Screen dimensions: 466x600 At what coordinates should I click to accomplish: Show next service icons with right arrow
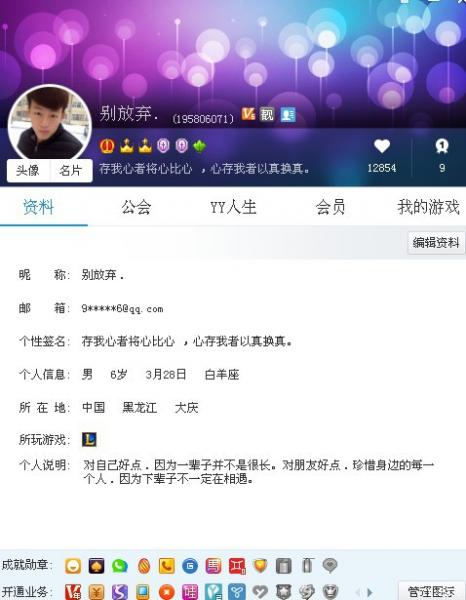point(369,592)
